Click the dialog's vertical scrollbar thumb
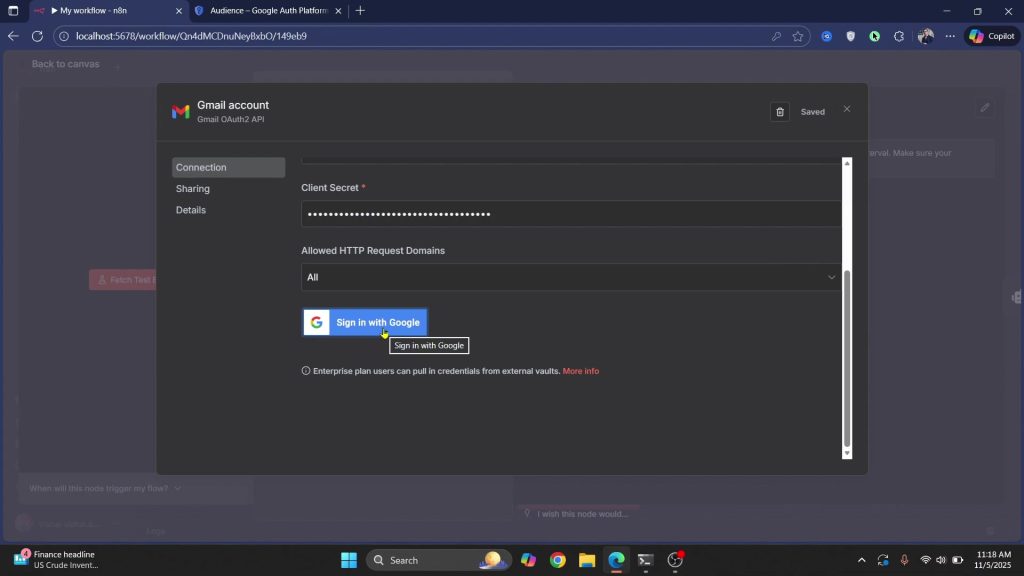This screenshot has width=1024, height=576. pos(847,358)
